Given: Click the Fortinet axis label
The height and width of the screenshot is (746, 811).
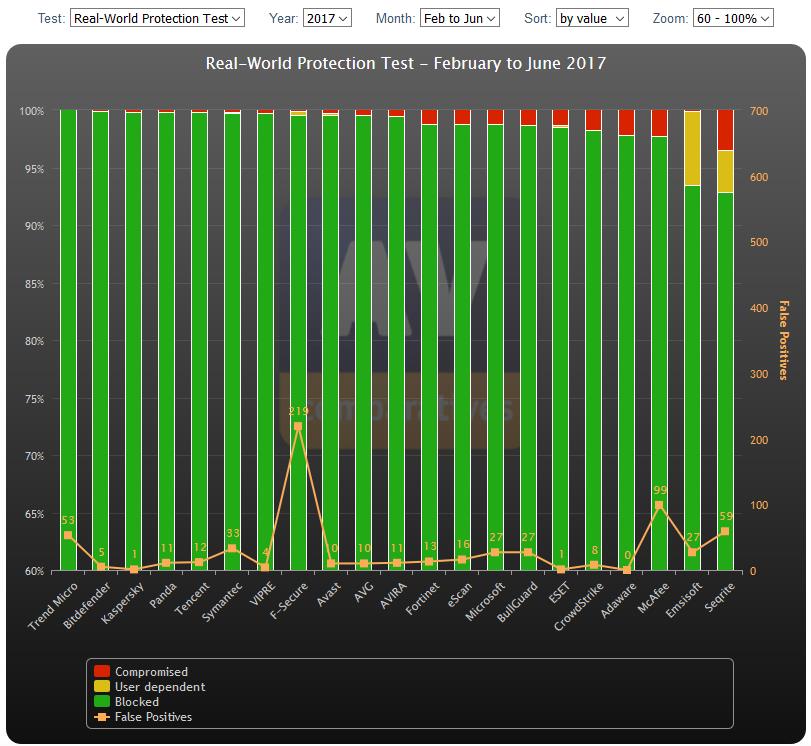Looking at the screenshot, I should [x=423, y=599].
